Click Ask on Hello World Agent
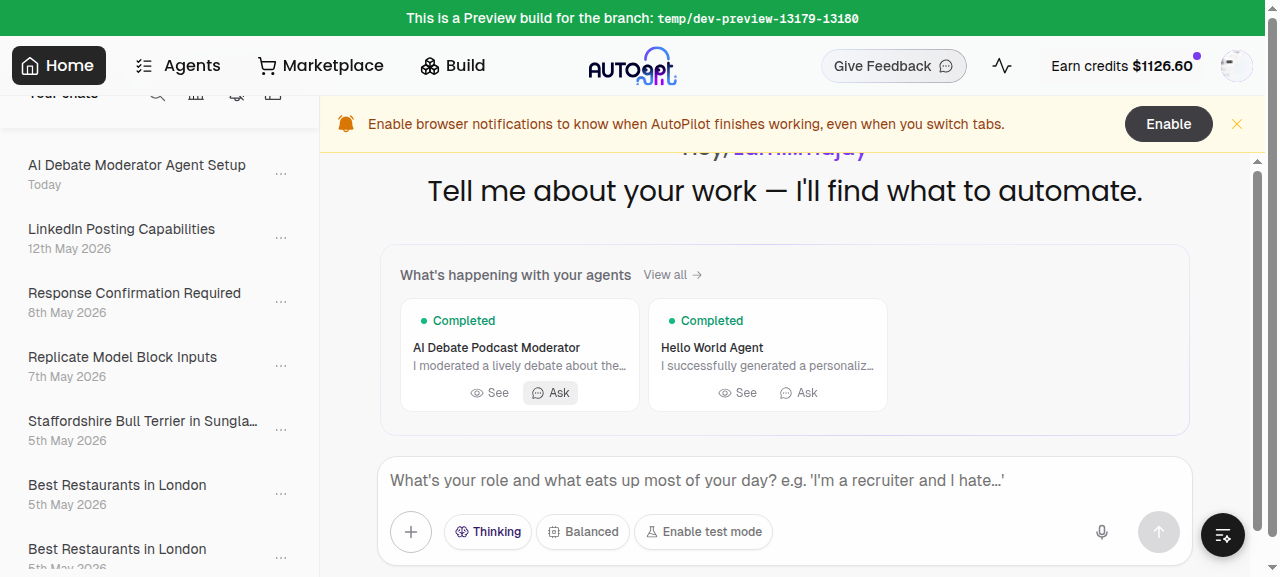 click(798, 393)
